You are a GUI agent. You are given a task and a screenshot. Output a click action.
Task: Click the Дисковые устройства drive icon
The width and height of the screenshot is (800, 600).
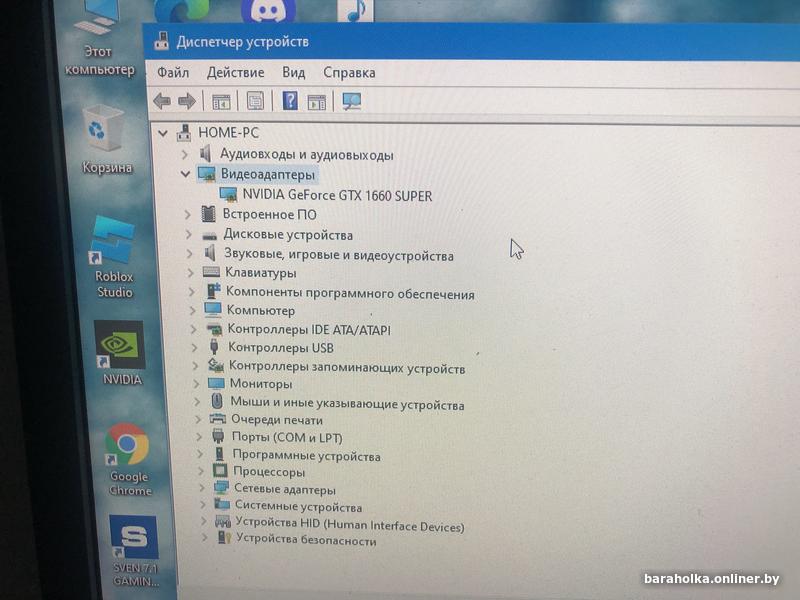point(210,236)
